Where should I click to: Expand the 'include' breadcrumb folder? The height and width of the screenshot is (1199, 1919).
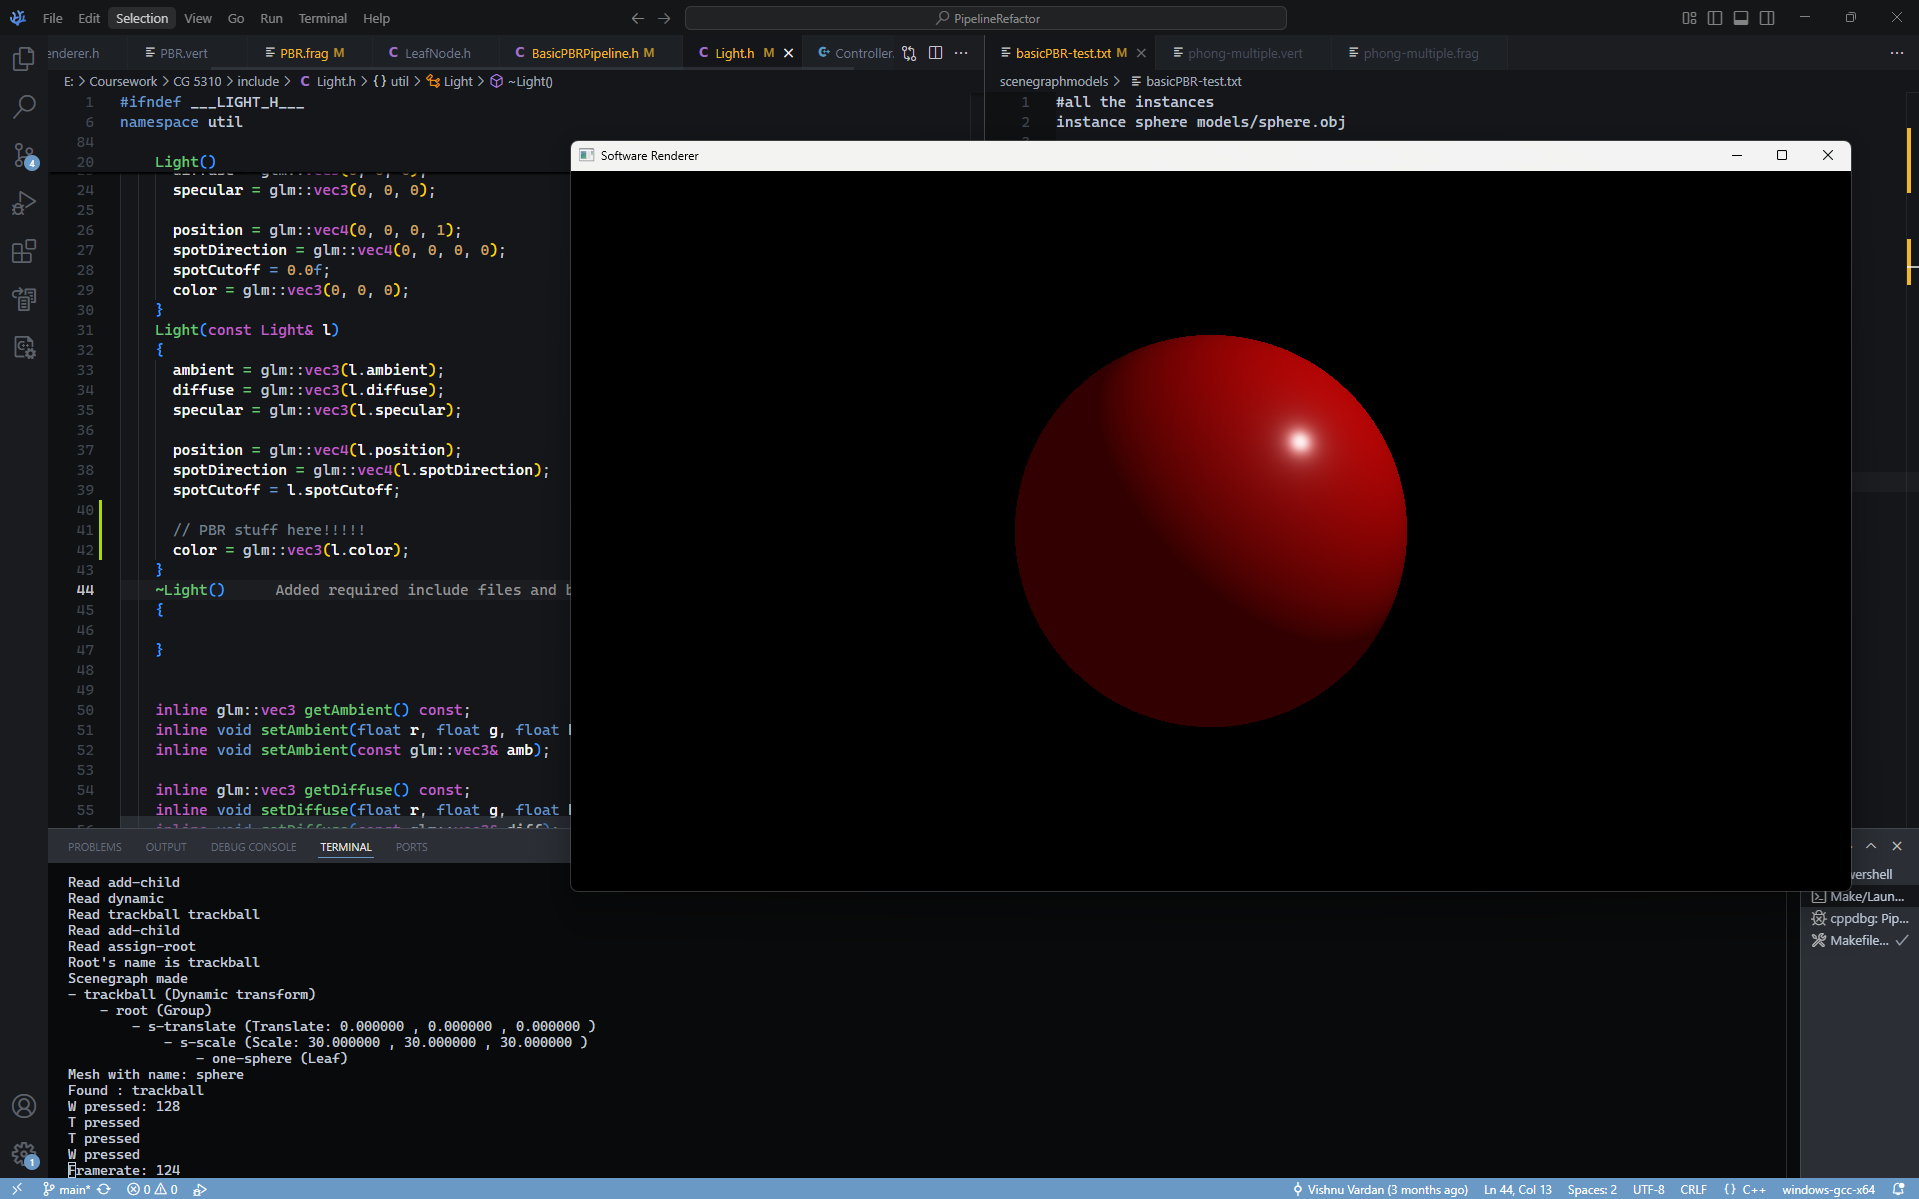coord(258,81)
